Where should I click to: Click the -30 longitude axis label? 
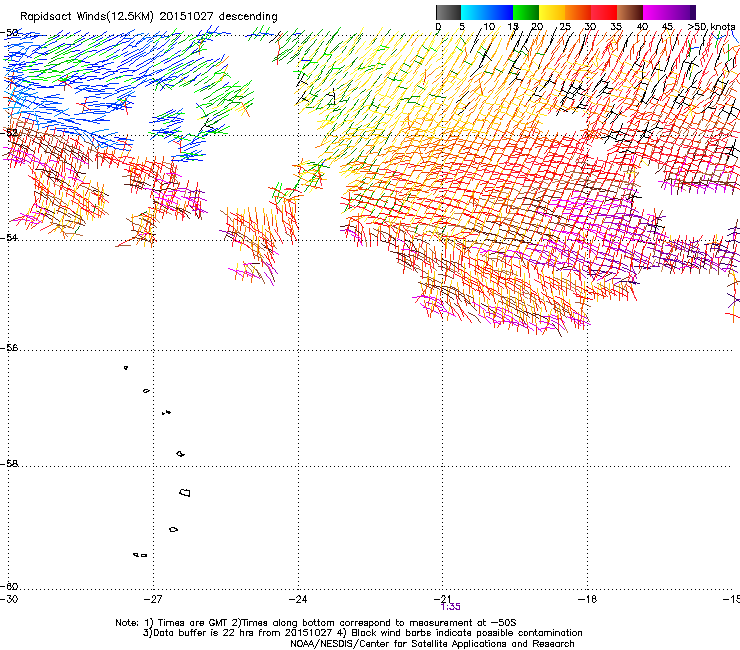8,599
